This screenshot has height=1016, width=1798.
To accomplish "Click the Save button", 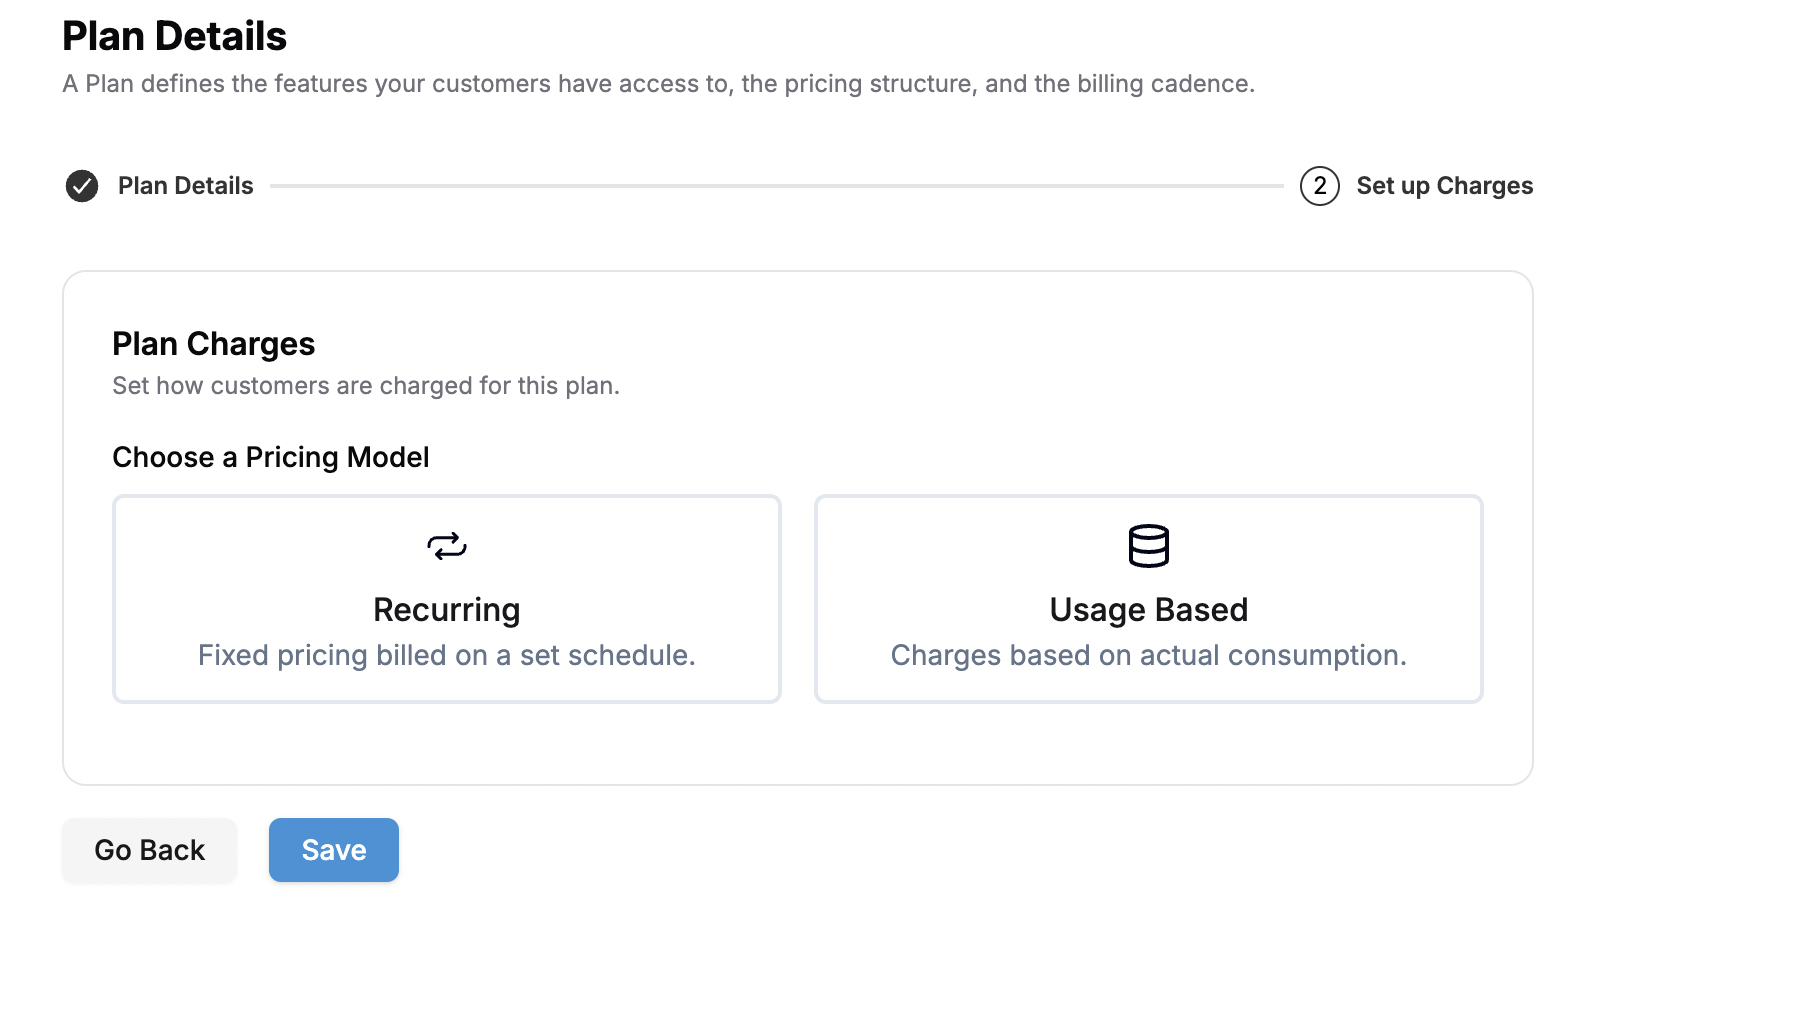I will pyautogui.click(x=334, y=850).
